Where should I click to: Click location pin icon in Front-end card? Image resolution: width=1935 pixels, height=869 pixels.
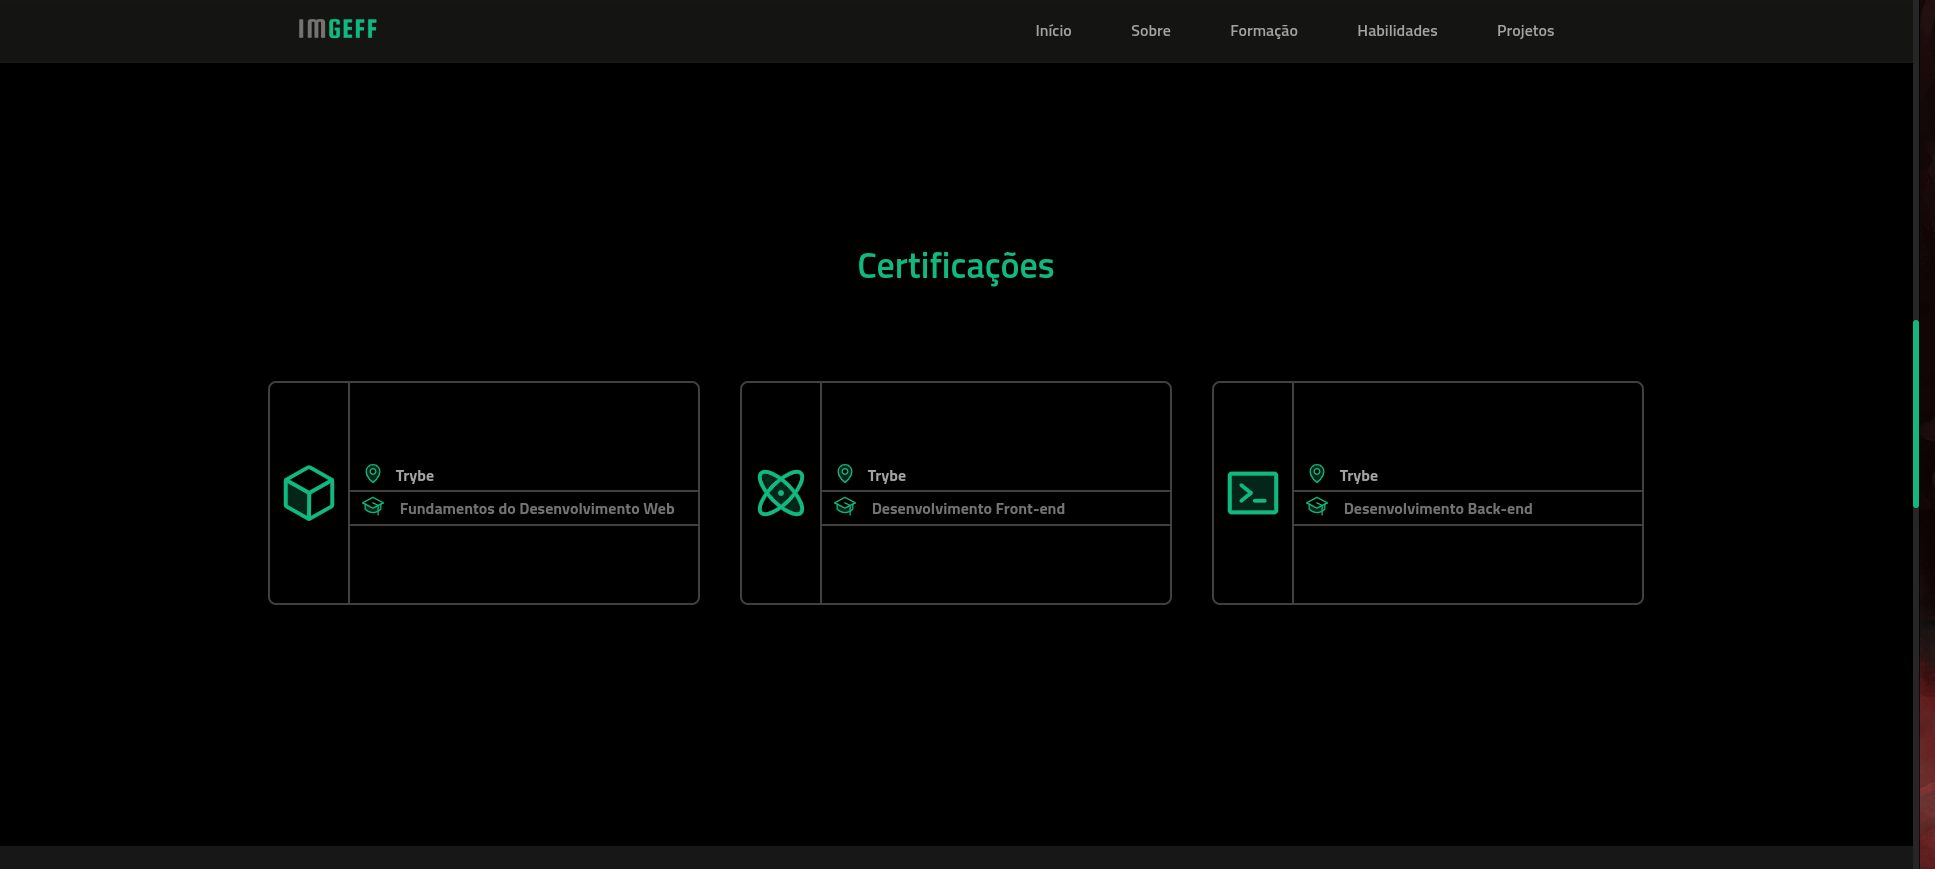coord(845,473)
